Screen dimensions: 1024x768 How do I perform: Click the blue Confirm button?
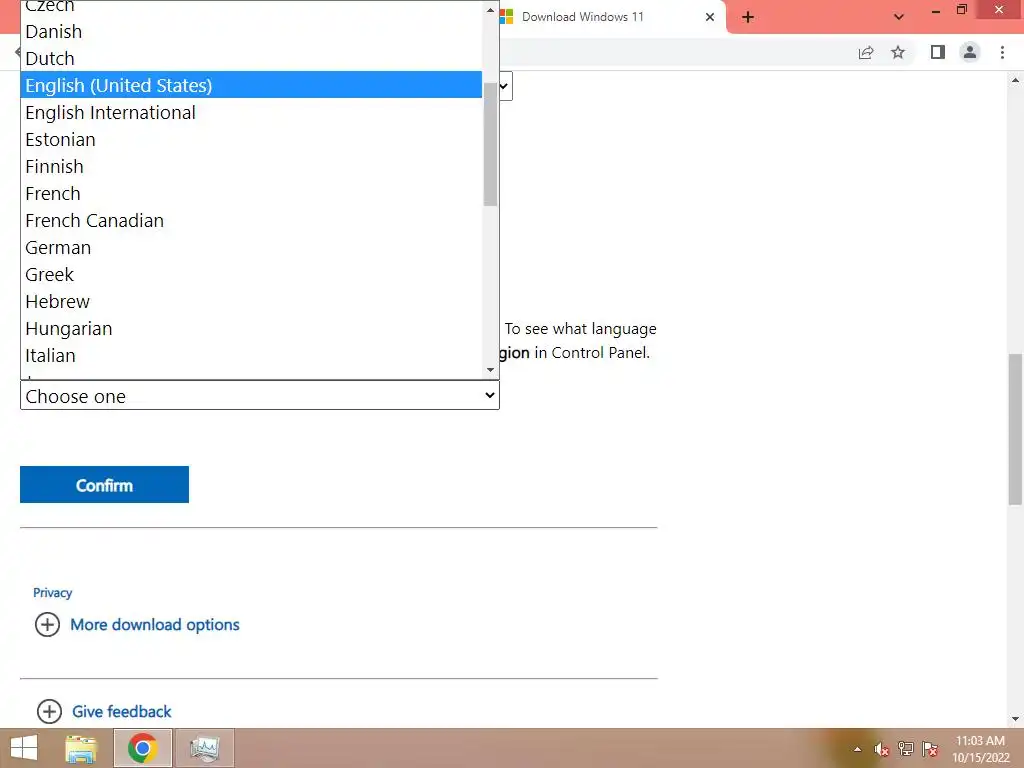(104, 485)
